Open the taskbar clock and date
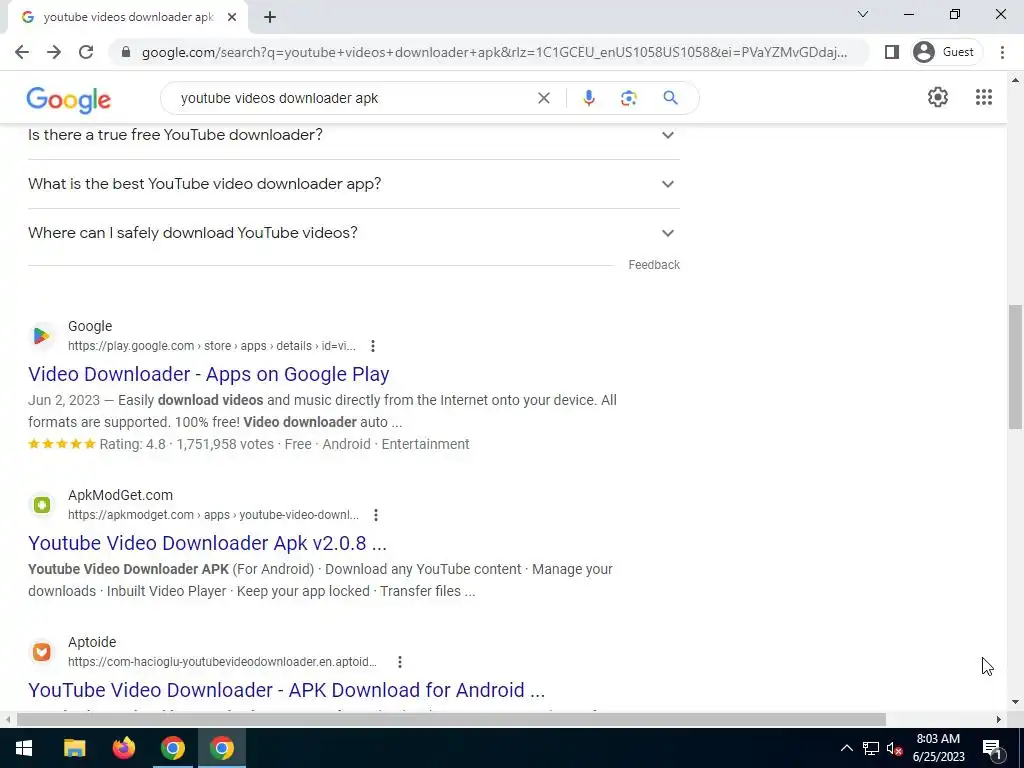This screenshot has height=768, width=1024. click(938, 748)
